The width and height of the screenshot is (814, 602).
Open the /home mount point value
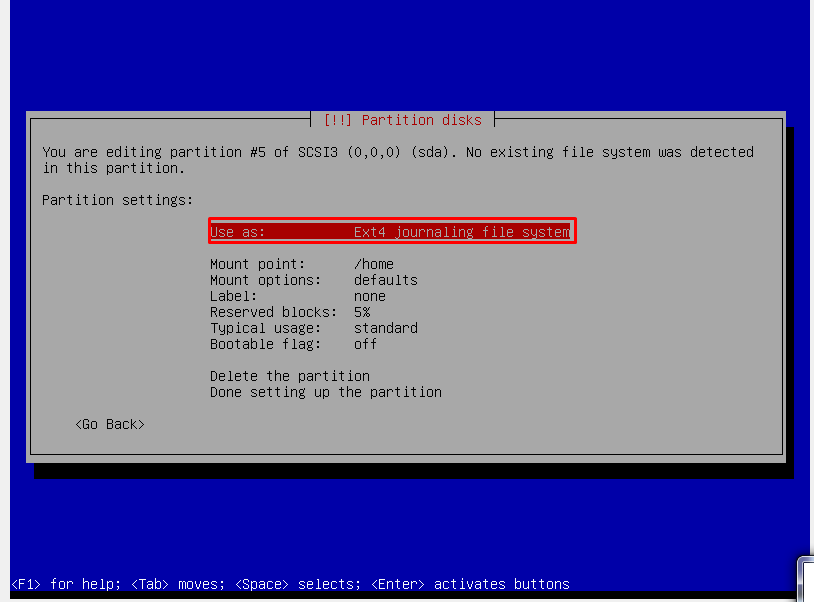(374, 264)
